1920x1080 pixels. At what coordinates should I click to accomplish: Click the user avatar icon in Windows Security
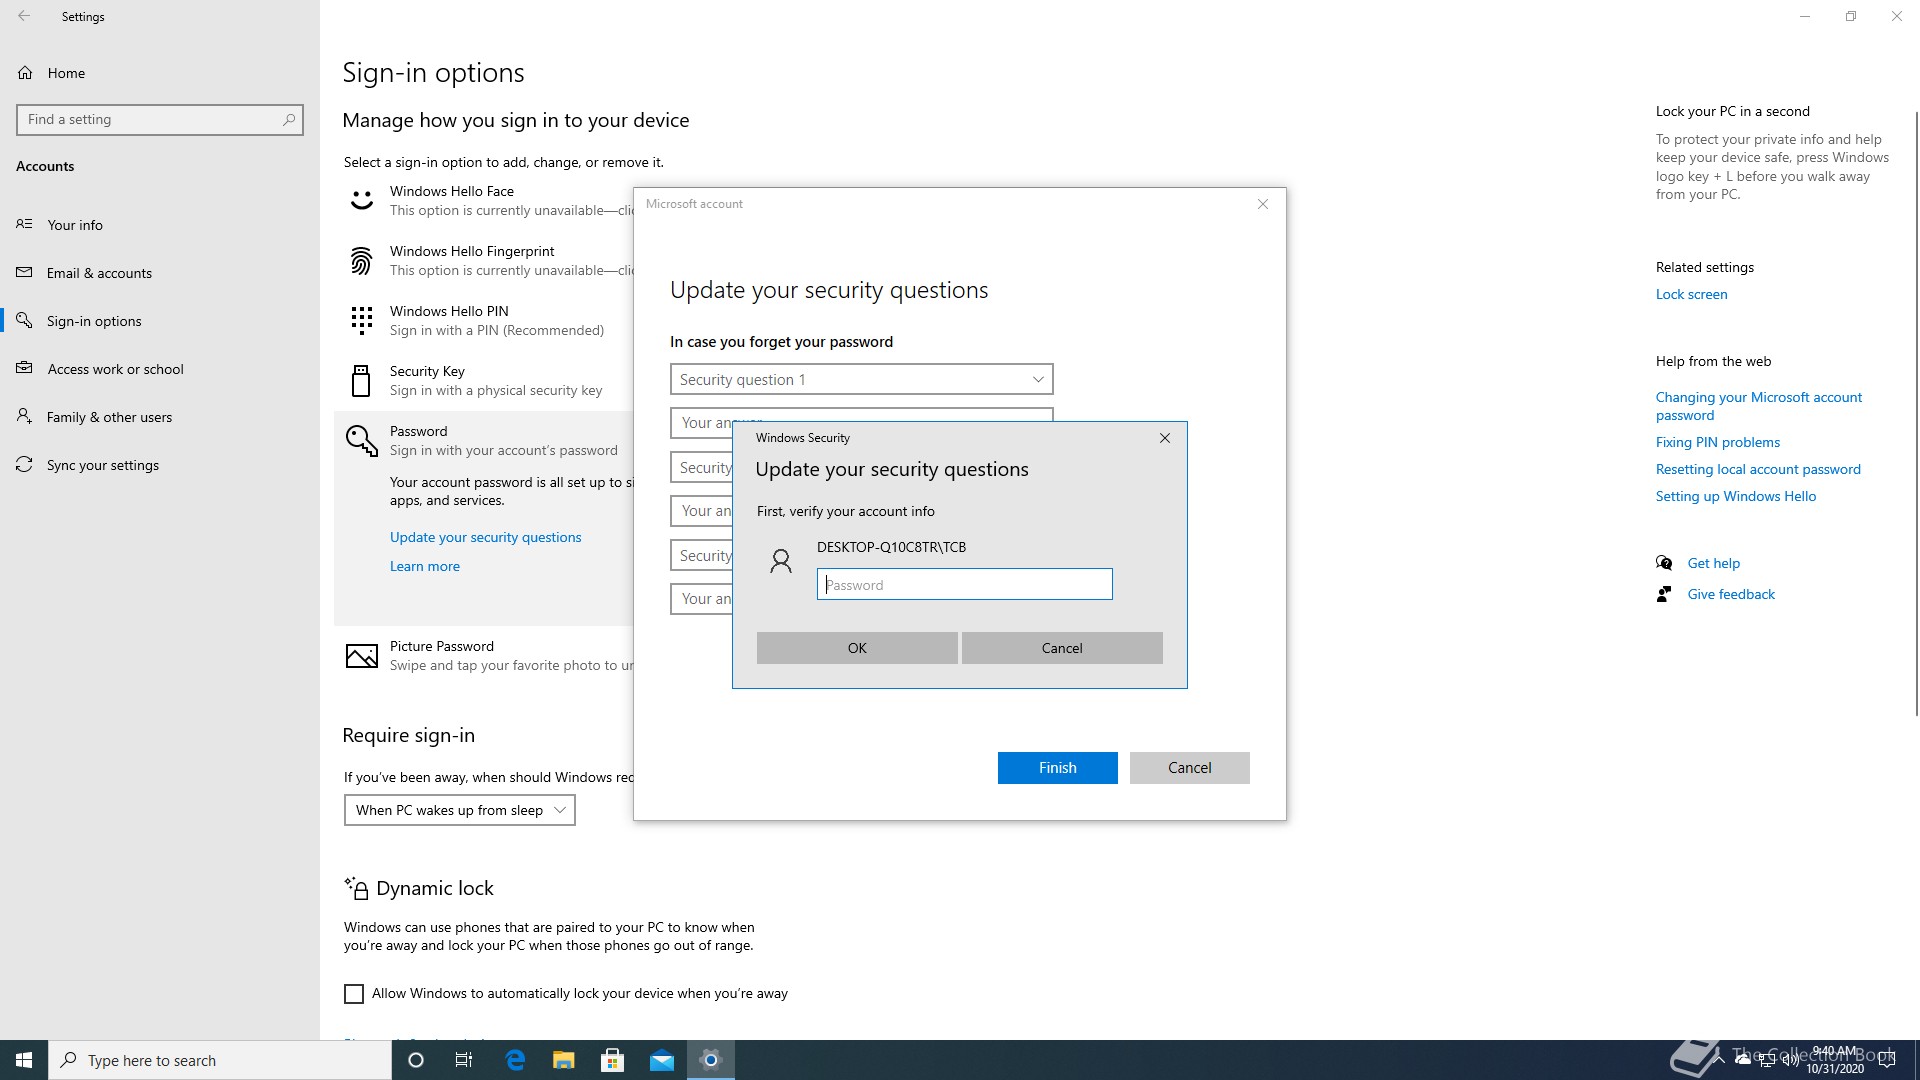pyautogui.click(x=781, y=561)
